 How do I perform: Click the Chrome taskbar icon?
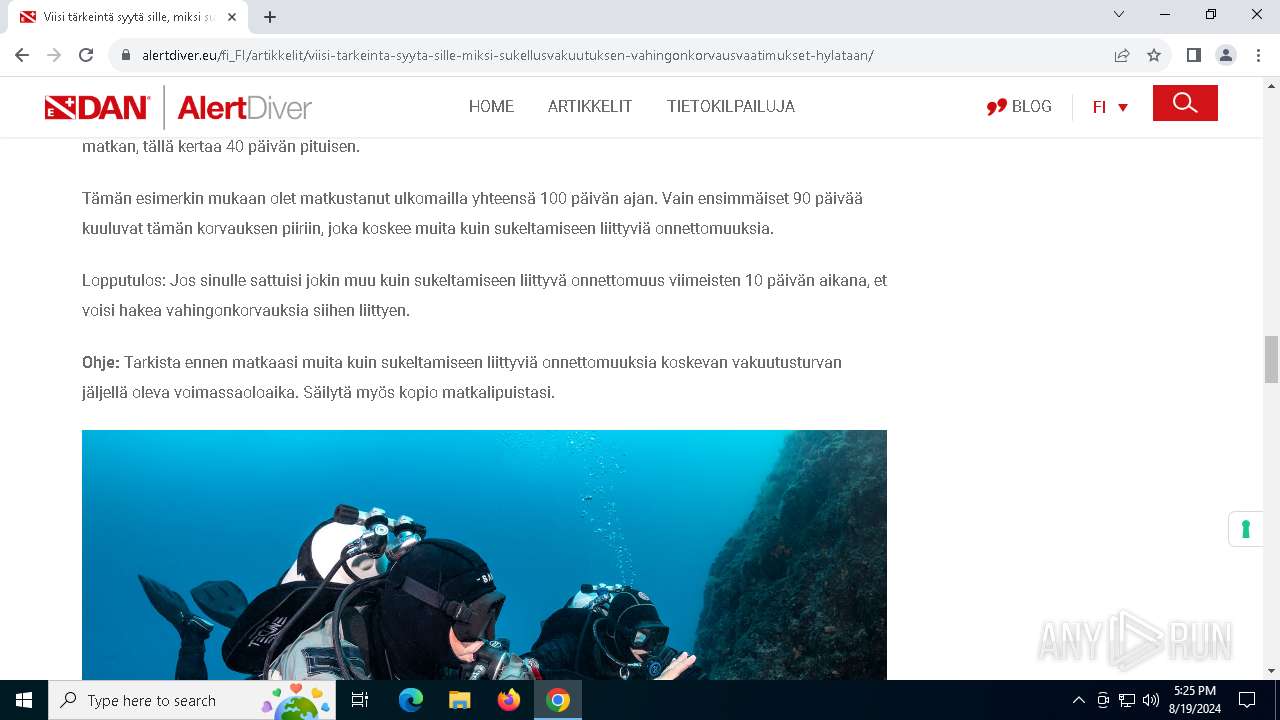click(558, 700)
